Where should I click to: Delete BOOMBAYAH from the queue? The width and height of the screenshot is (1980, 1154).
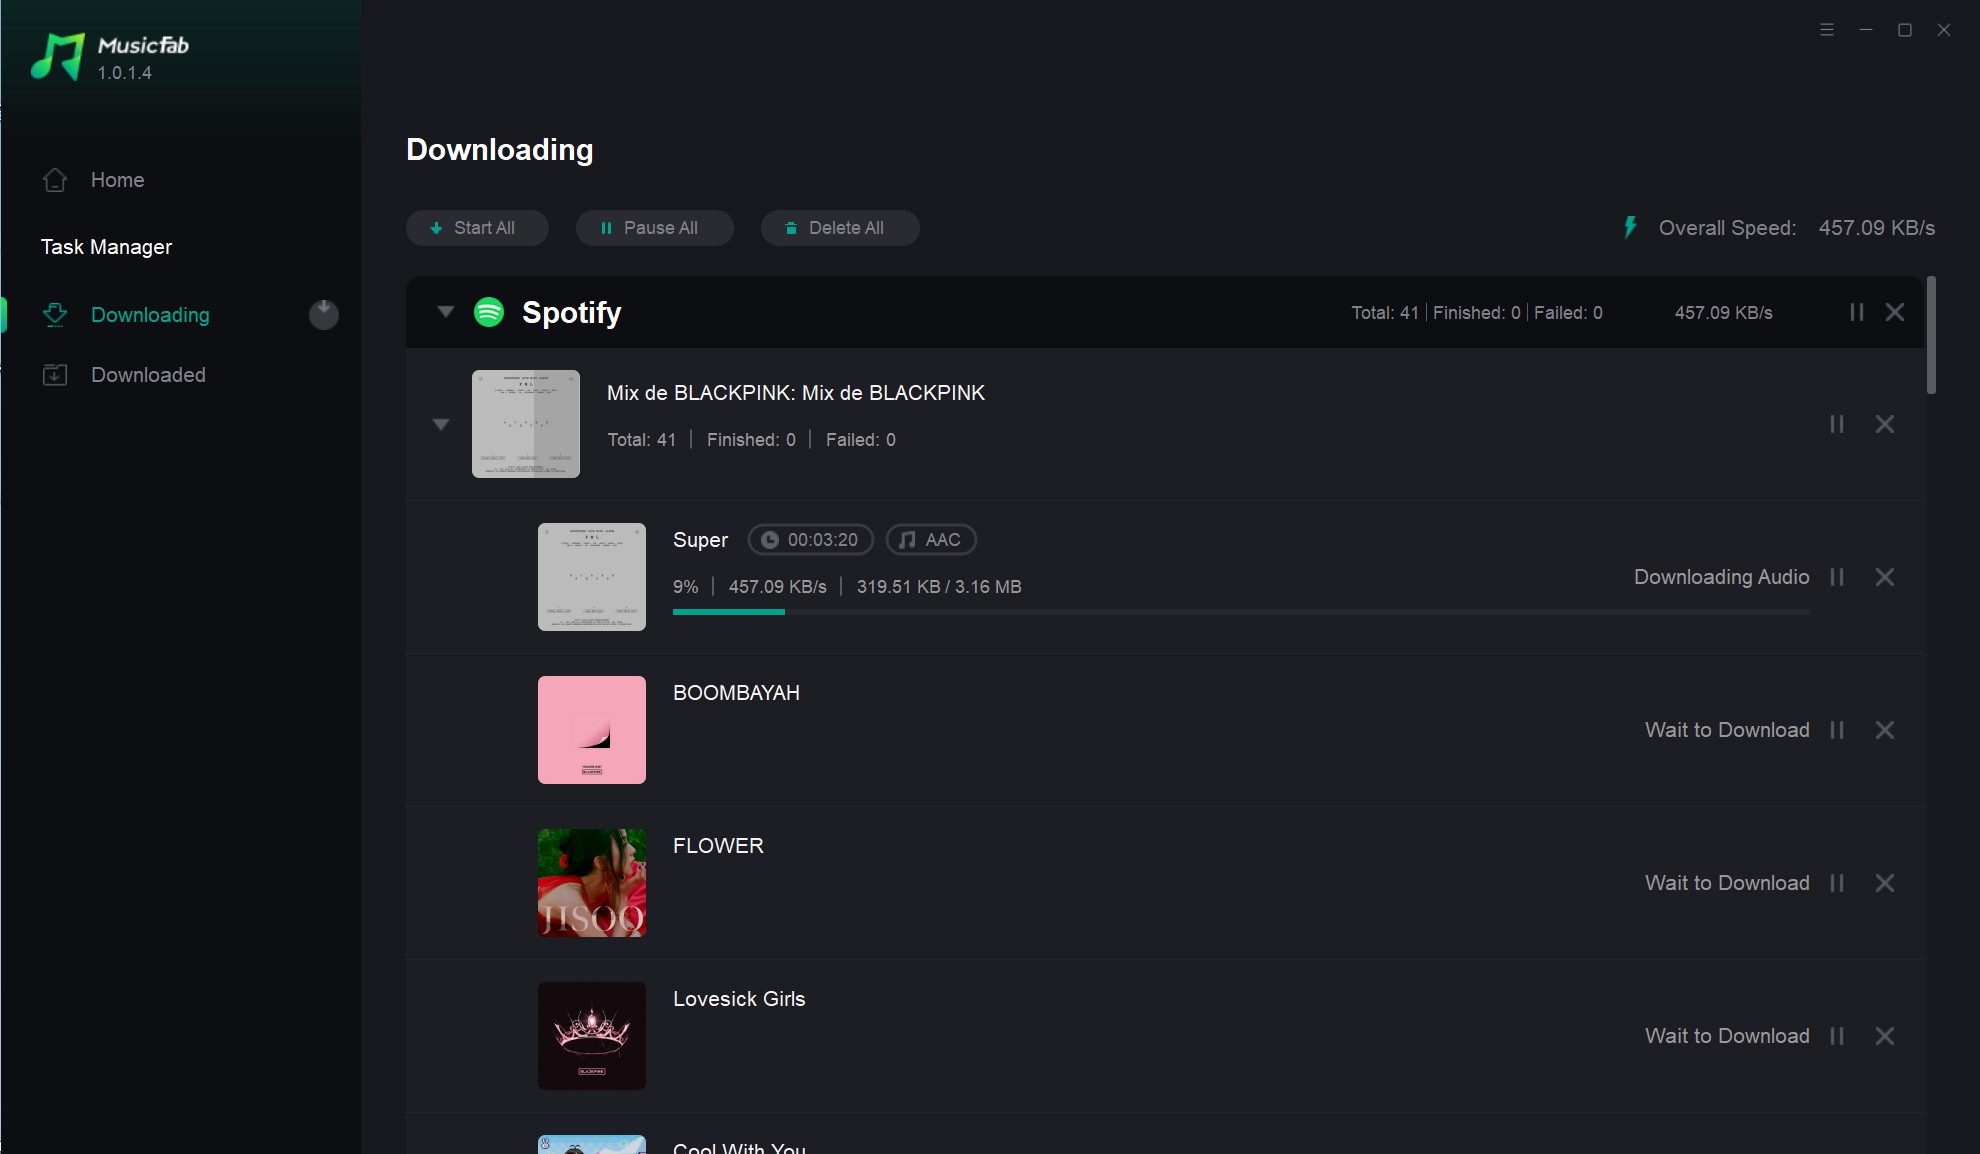1885,730
